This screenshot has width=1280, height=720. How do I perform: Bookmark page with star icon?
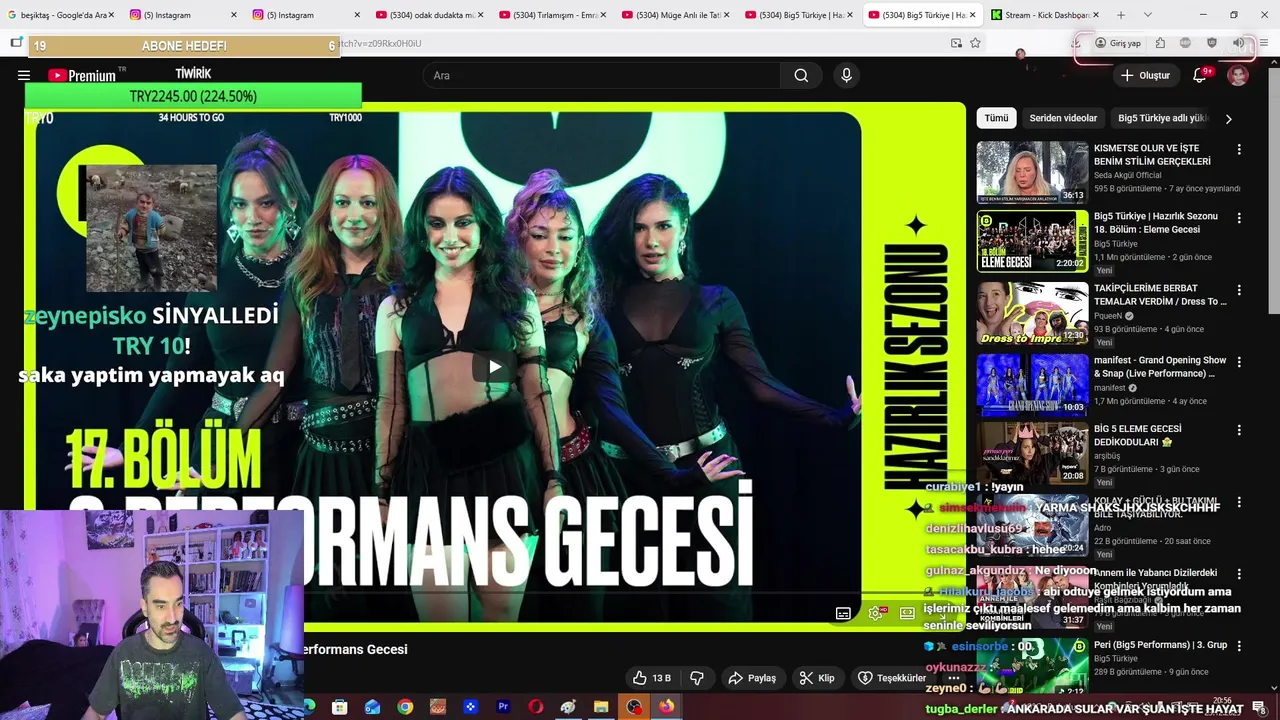pos(975,43)
